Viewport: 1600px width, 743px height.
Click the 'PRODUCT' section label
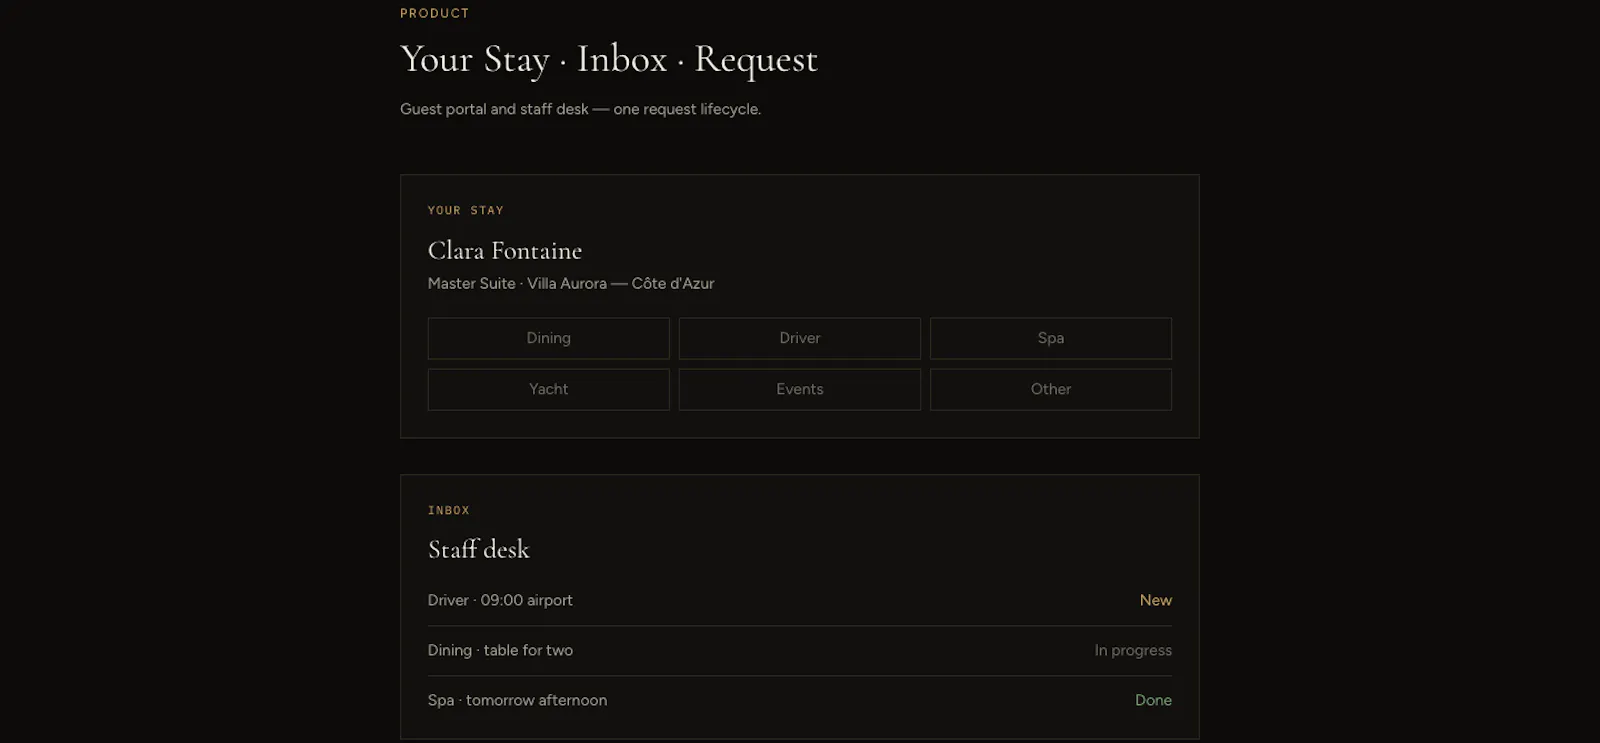click(x=435, y=13)
